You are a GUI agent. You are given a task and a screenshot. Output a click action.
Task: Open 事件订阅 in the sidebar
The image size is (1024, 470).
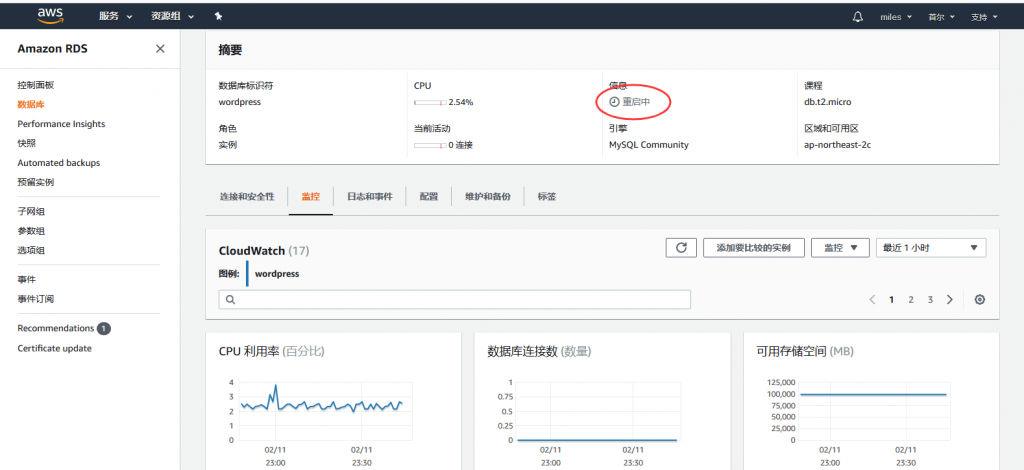click(36, 299)
